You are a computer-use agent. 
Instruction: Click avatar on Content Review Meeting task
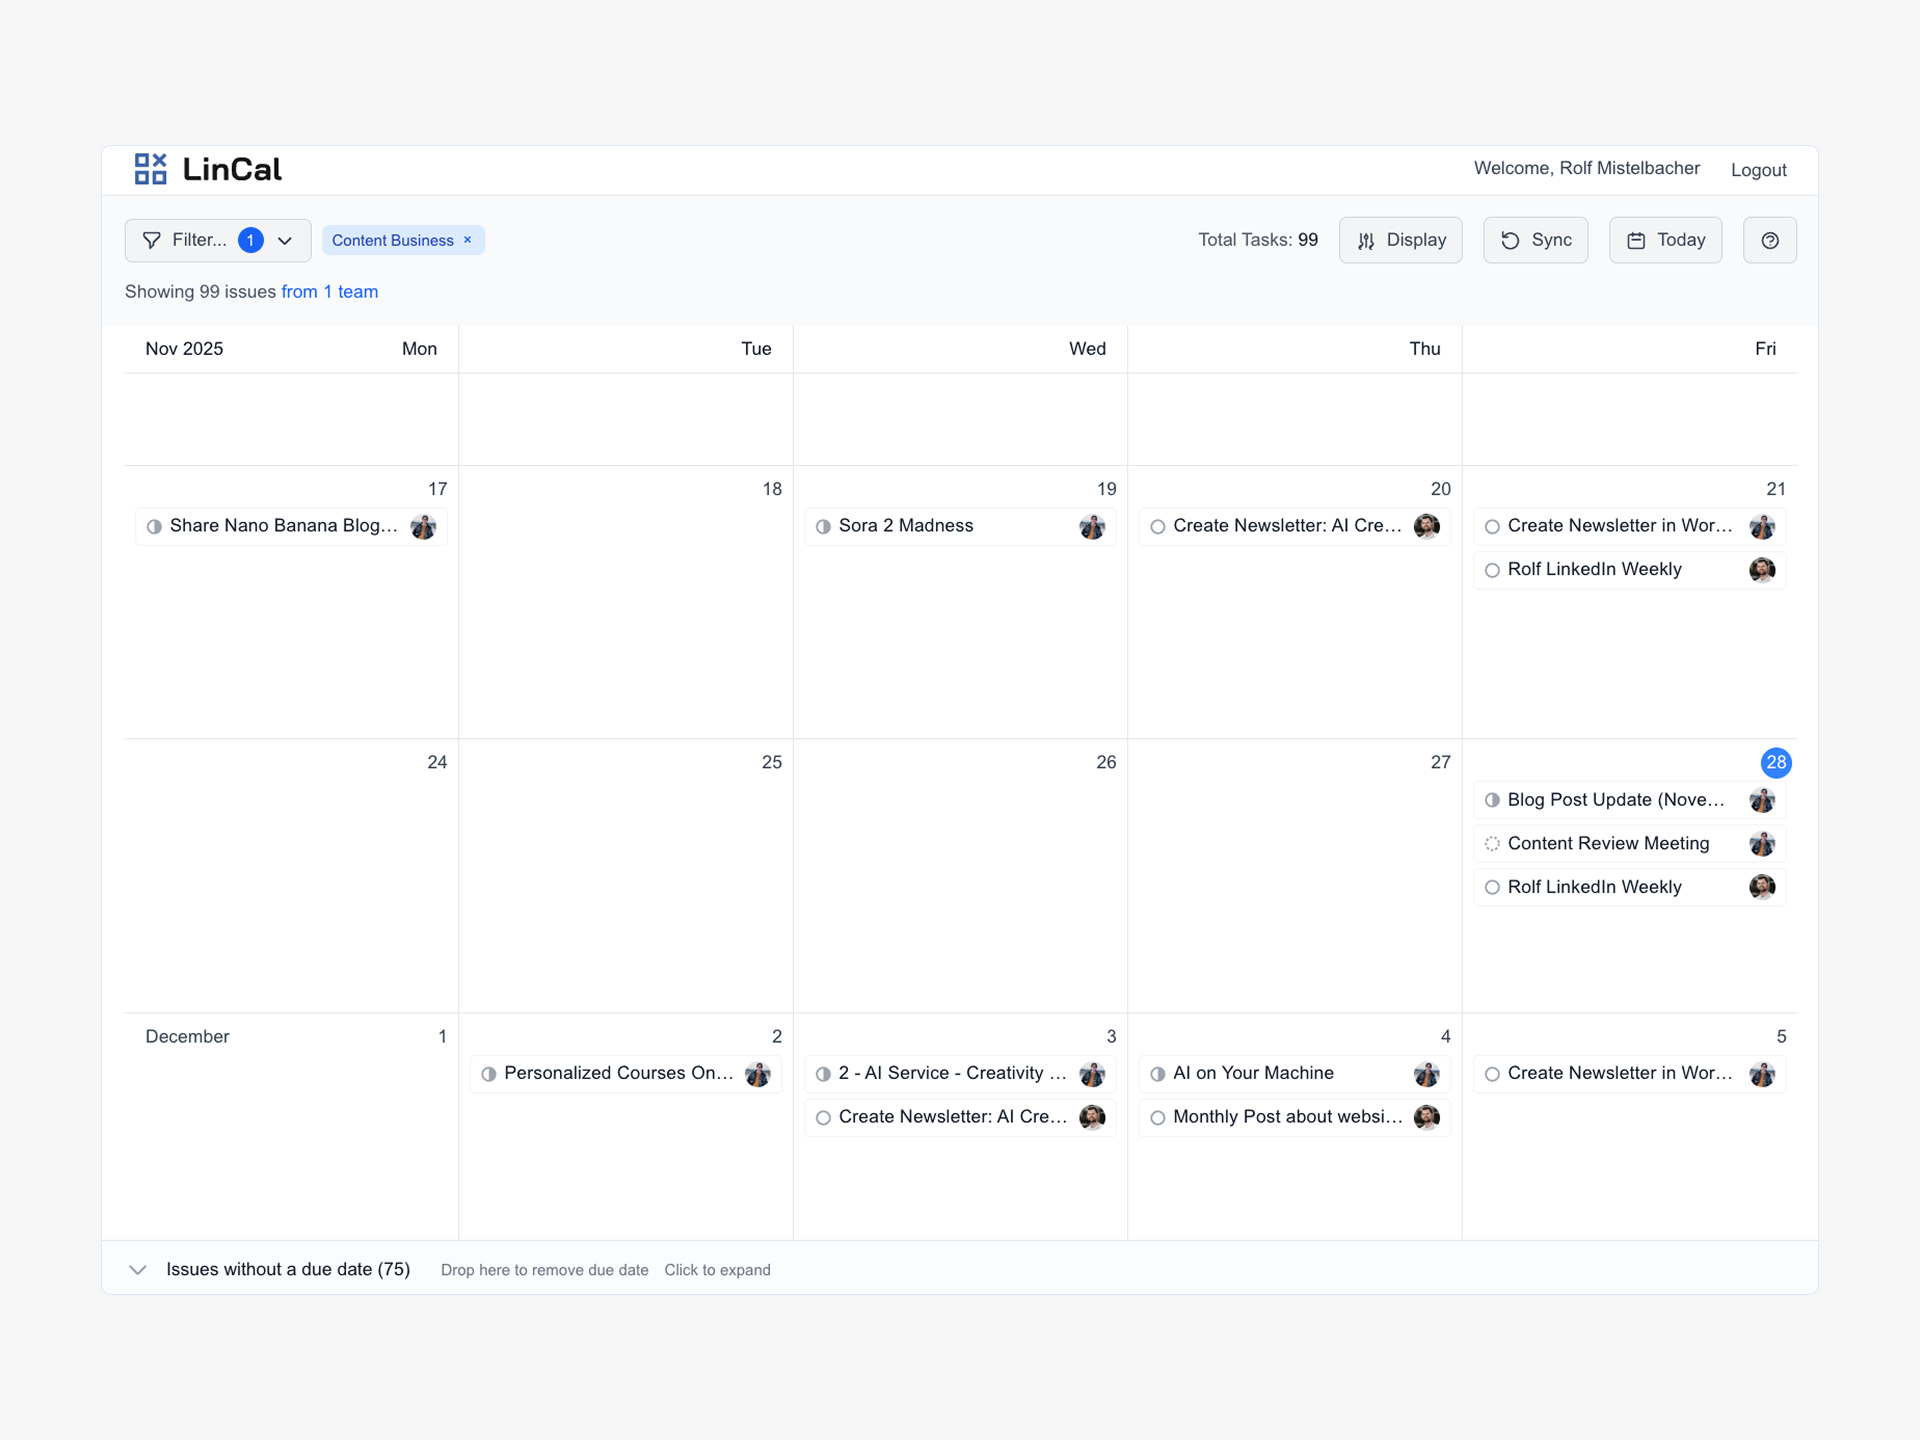pos(1761,844)
